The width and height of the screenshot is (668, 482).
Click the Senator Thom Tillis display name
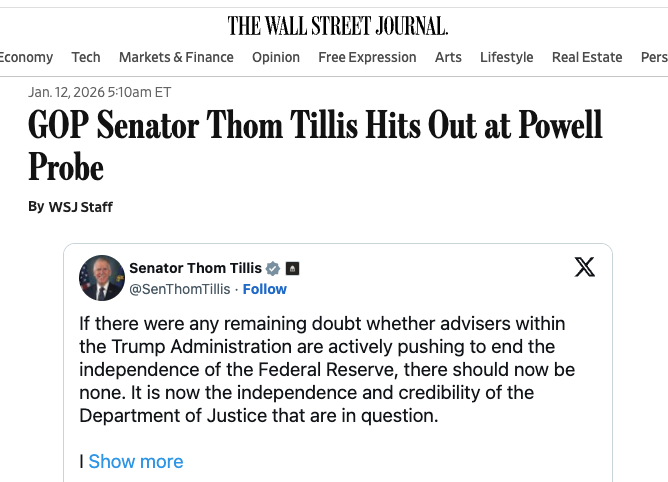[x=195, y=268]
